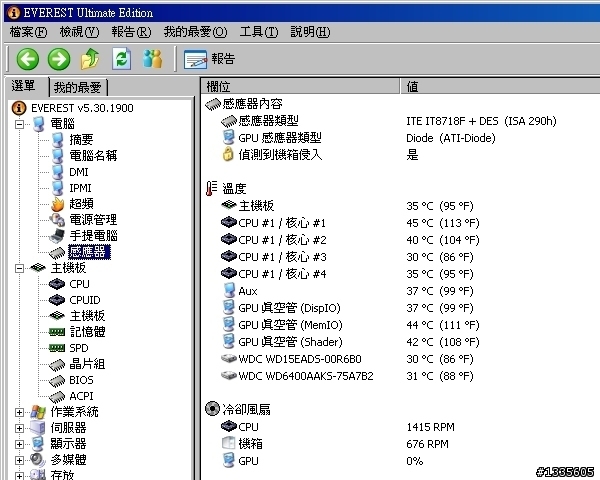
Task: Open the 我的最愛(O) menu
Action: [x=195, y=32]
